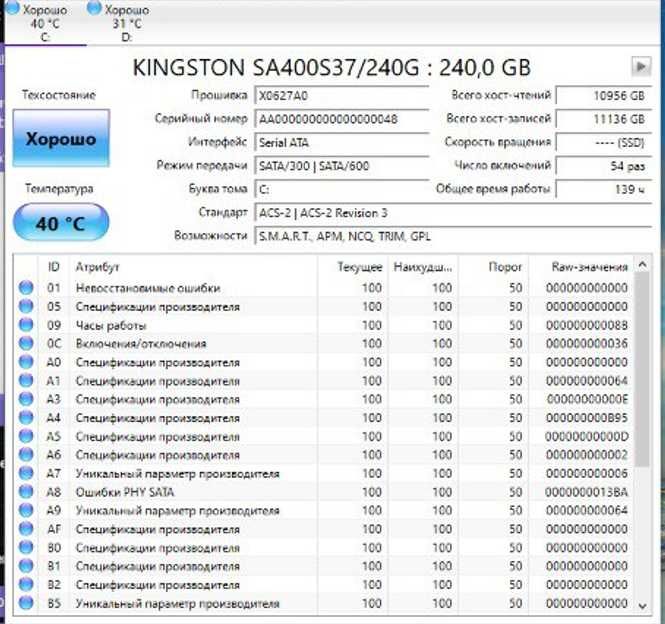This screenshot has height=624, width=665.
Task: Click status icon of attribute 05
Action: pos(26,306)
